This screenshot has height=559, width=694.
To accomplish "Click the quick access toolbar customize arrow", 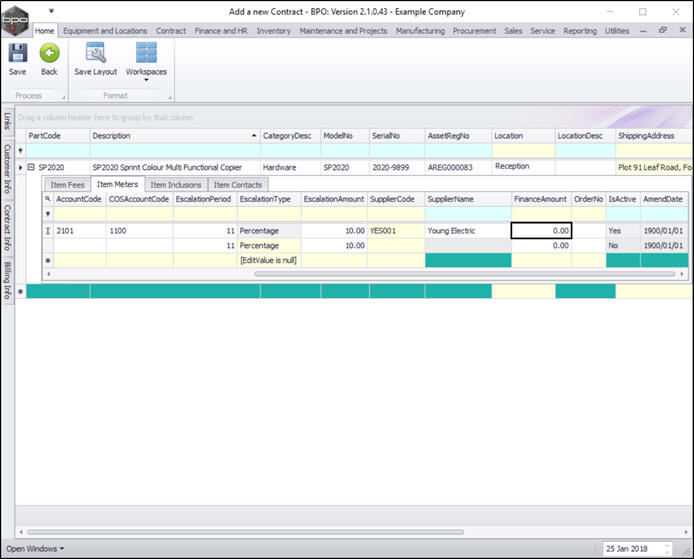I will (51, 12).
